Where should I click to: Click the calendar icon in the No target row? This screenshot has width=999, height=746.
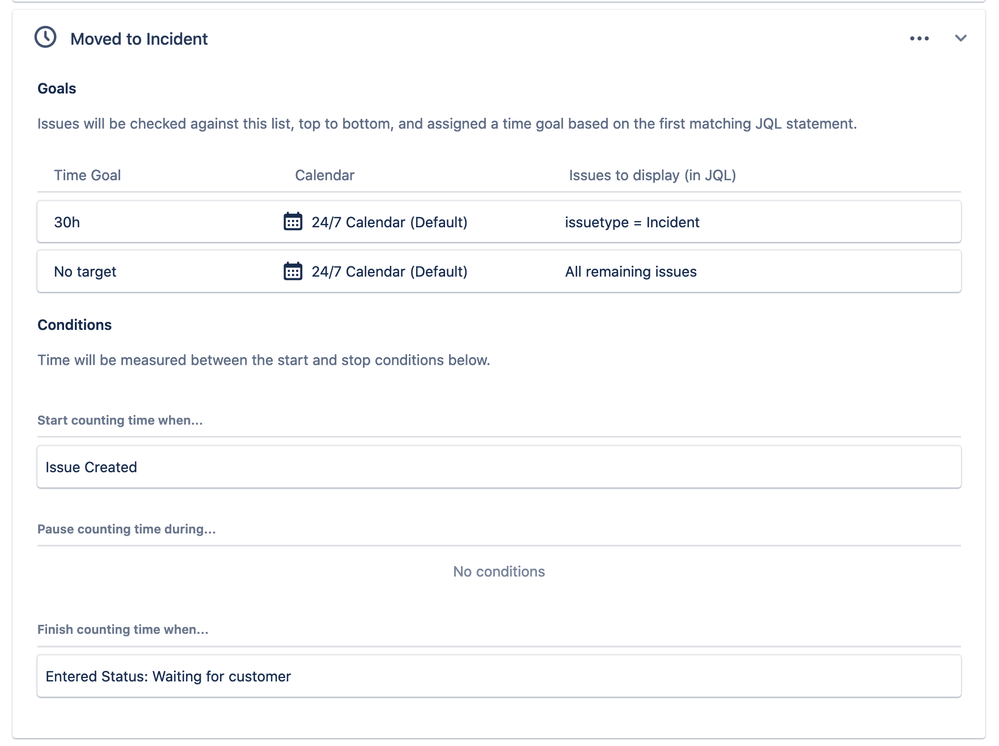point(293,271)
